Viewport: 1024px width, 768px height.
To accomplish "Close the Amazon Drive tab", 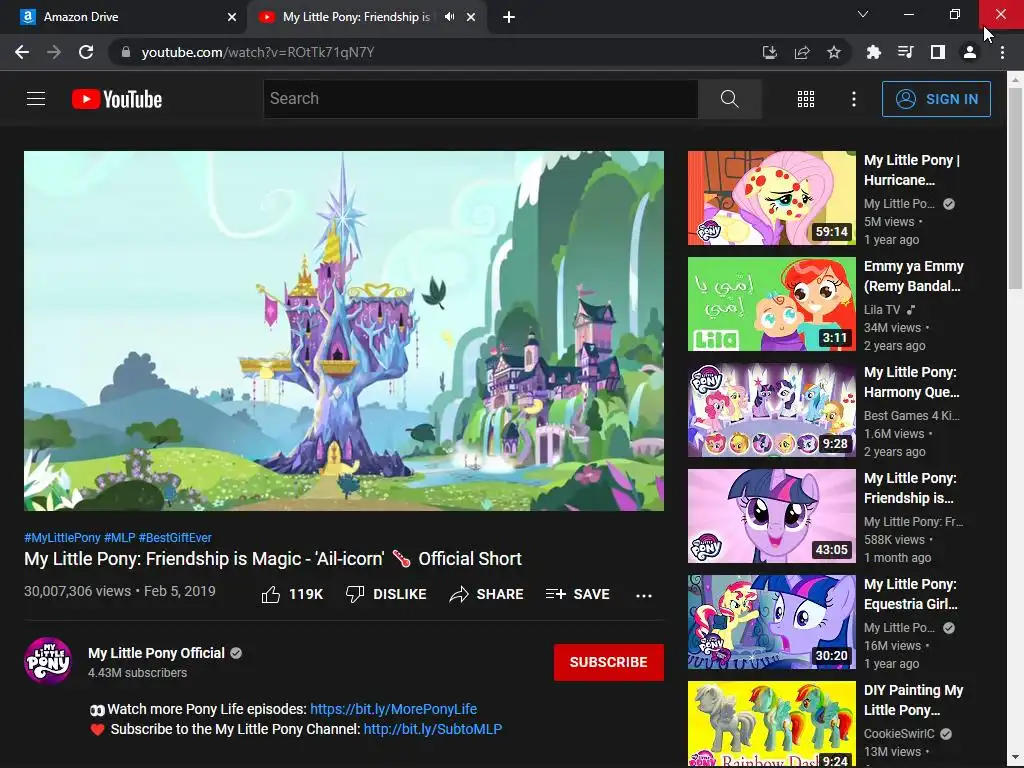I will pos(232,17).
